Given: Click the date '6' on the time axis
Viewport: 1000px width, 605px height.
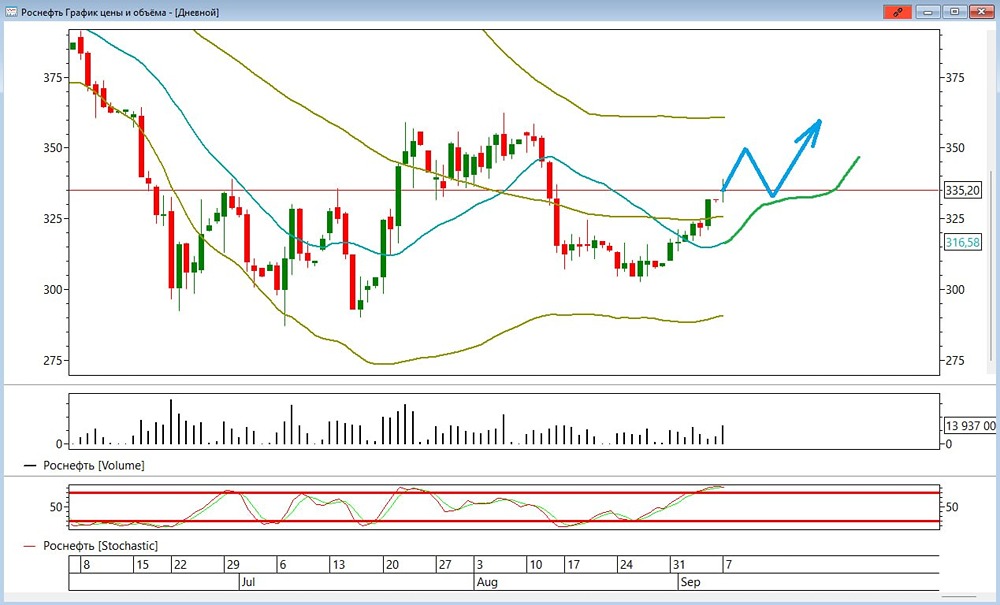Looking at the screenshot, I should tap(283, 565).
